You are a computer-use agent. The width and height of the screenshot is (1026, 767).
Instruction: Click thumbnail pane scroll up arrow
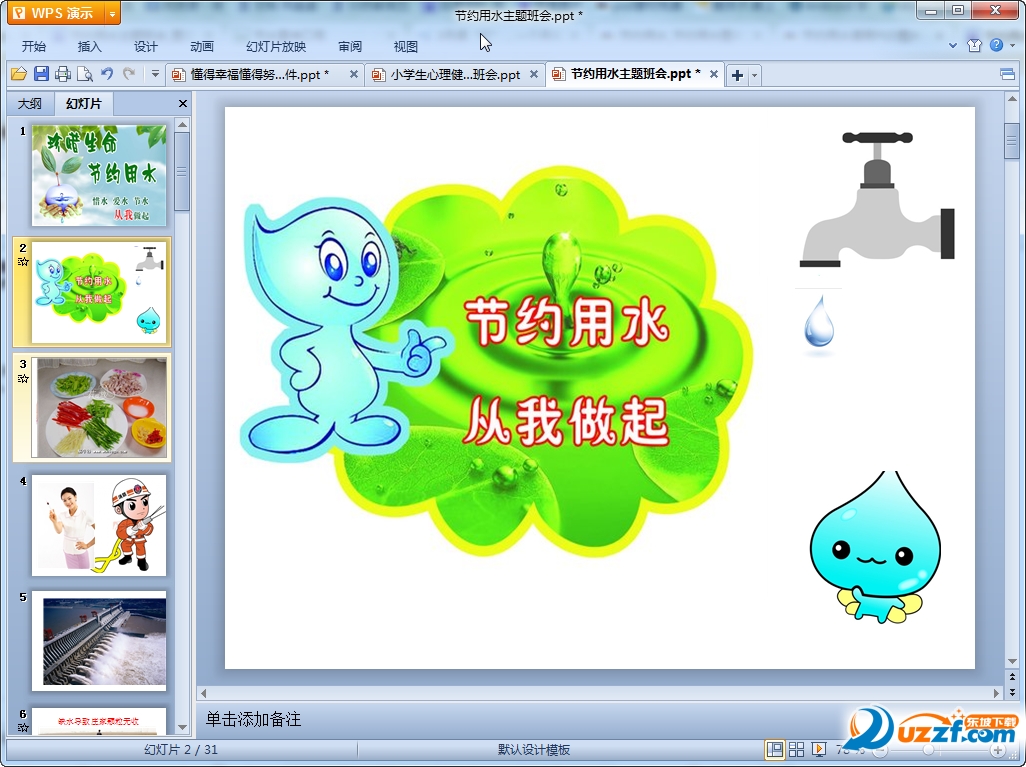[183, 124]
